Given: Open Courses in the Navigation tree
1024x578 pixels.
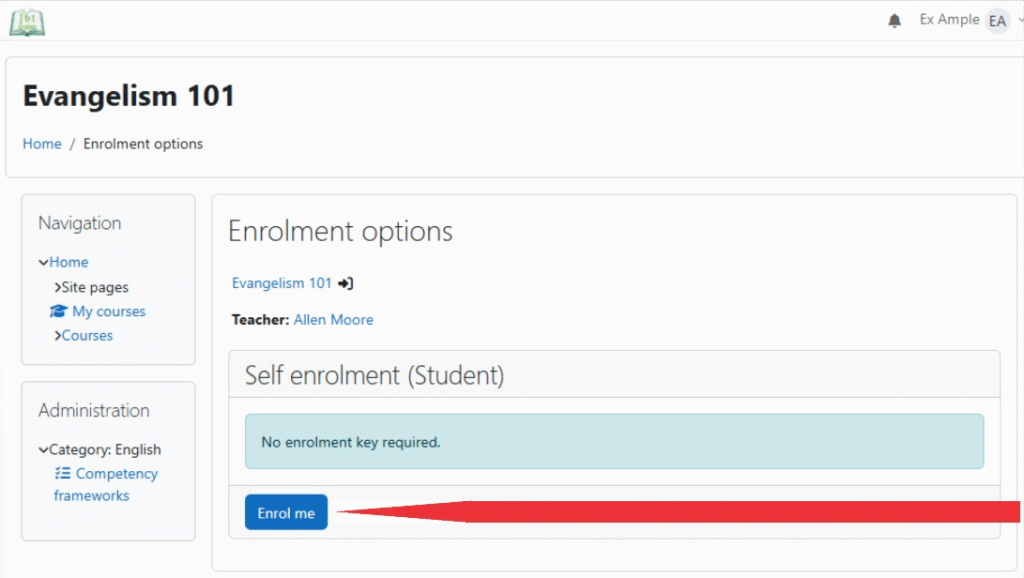Looking at the screenshot, I should [88, 336].
